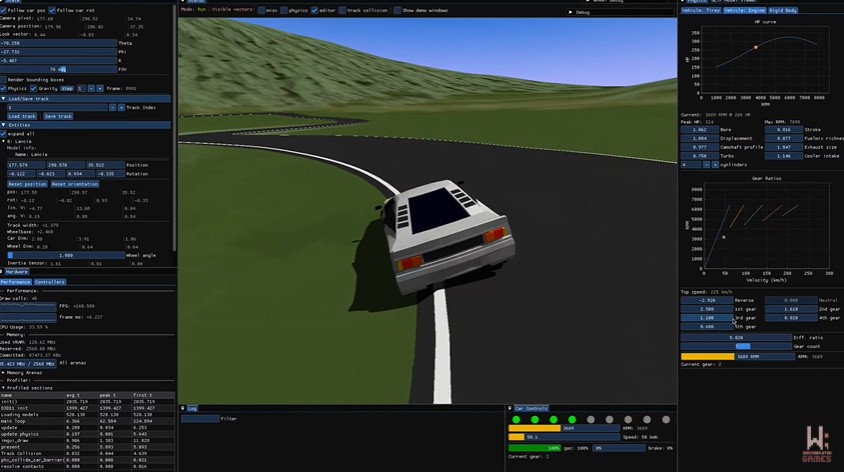Collapse the Entities section
Image resolution: width=844 pixels, height=472 pixels.
[4, 125]
